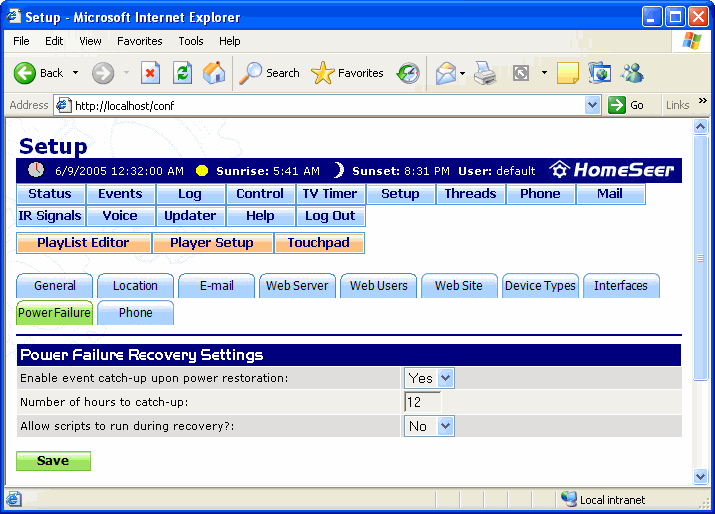Image resolution: width=715 pixels, height=514 pixels.
Task: Click the Windows flag logo
Action: [692, 41]
